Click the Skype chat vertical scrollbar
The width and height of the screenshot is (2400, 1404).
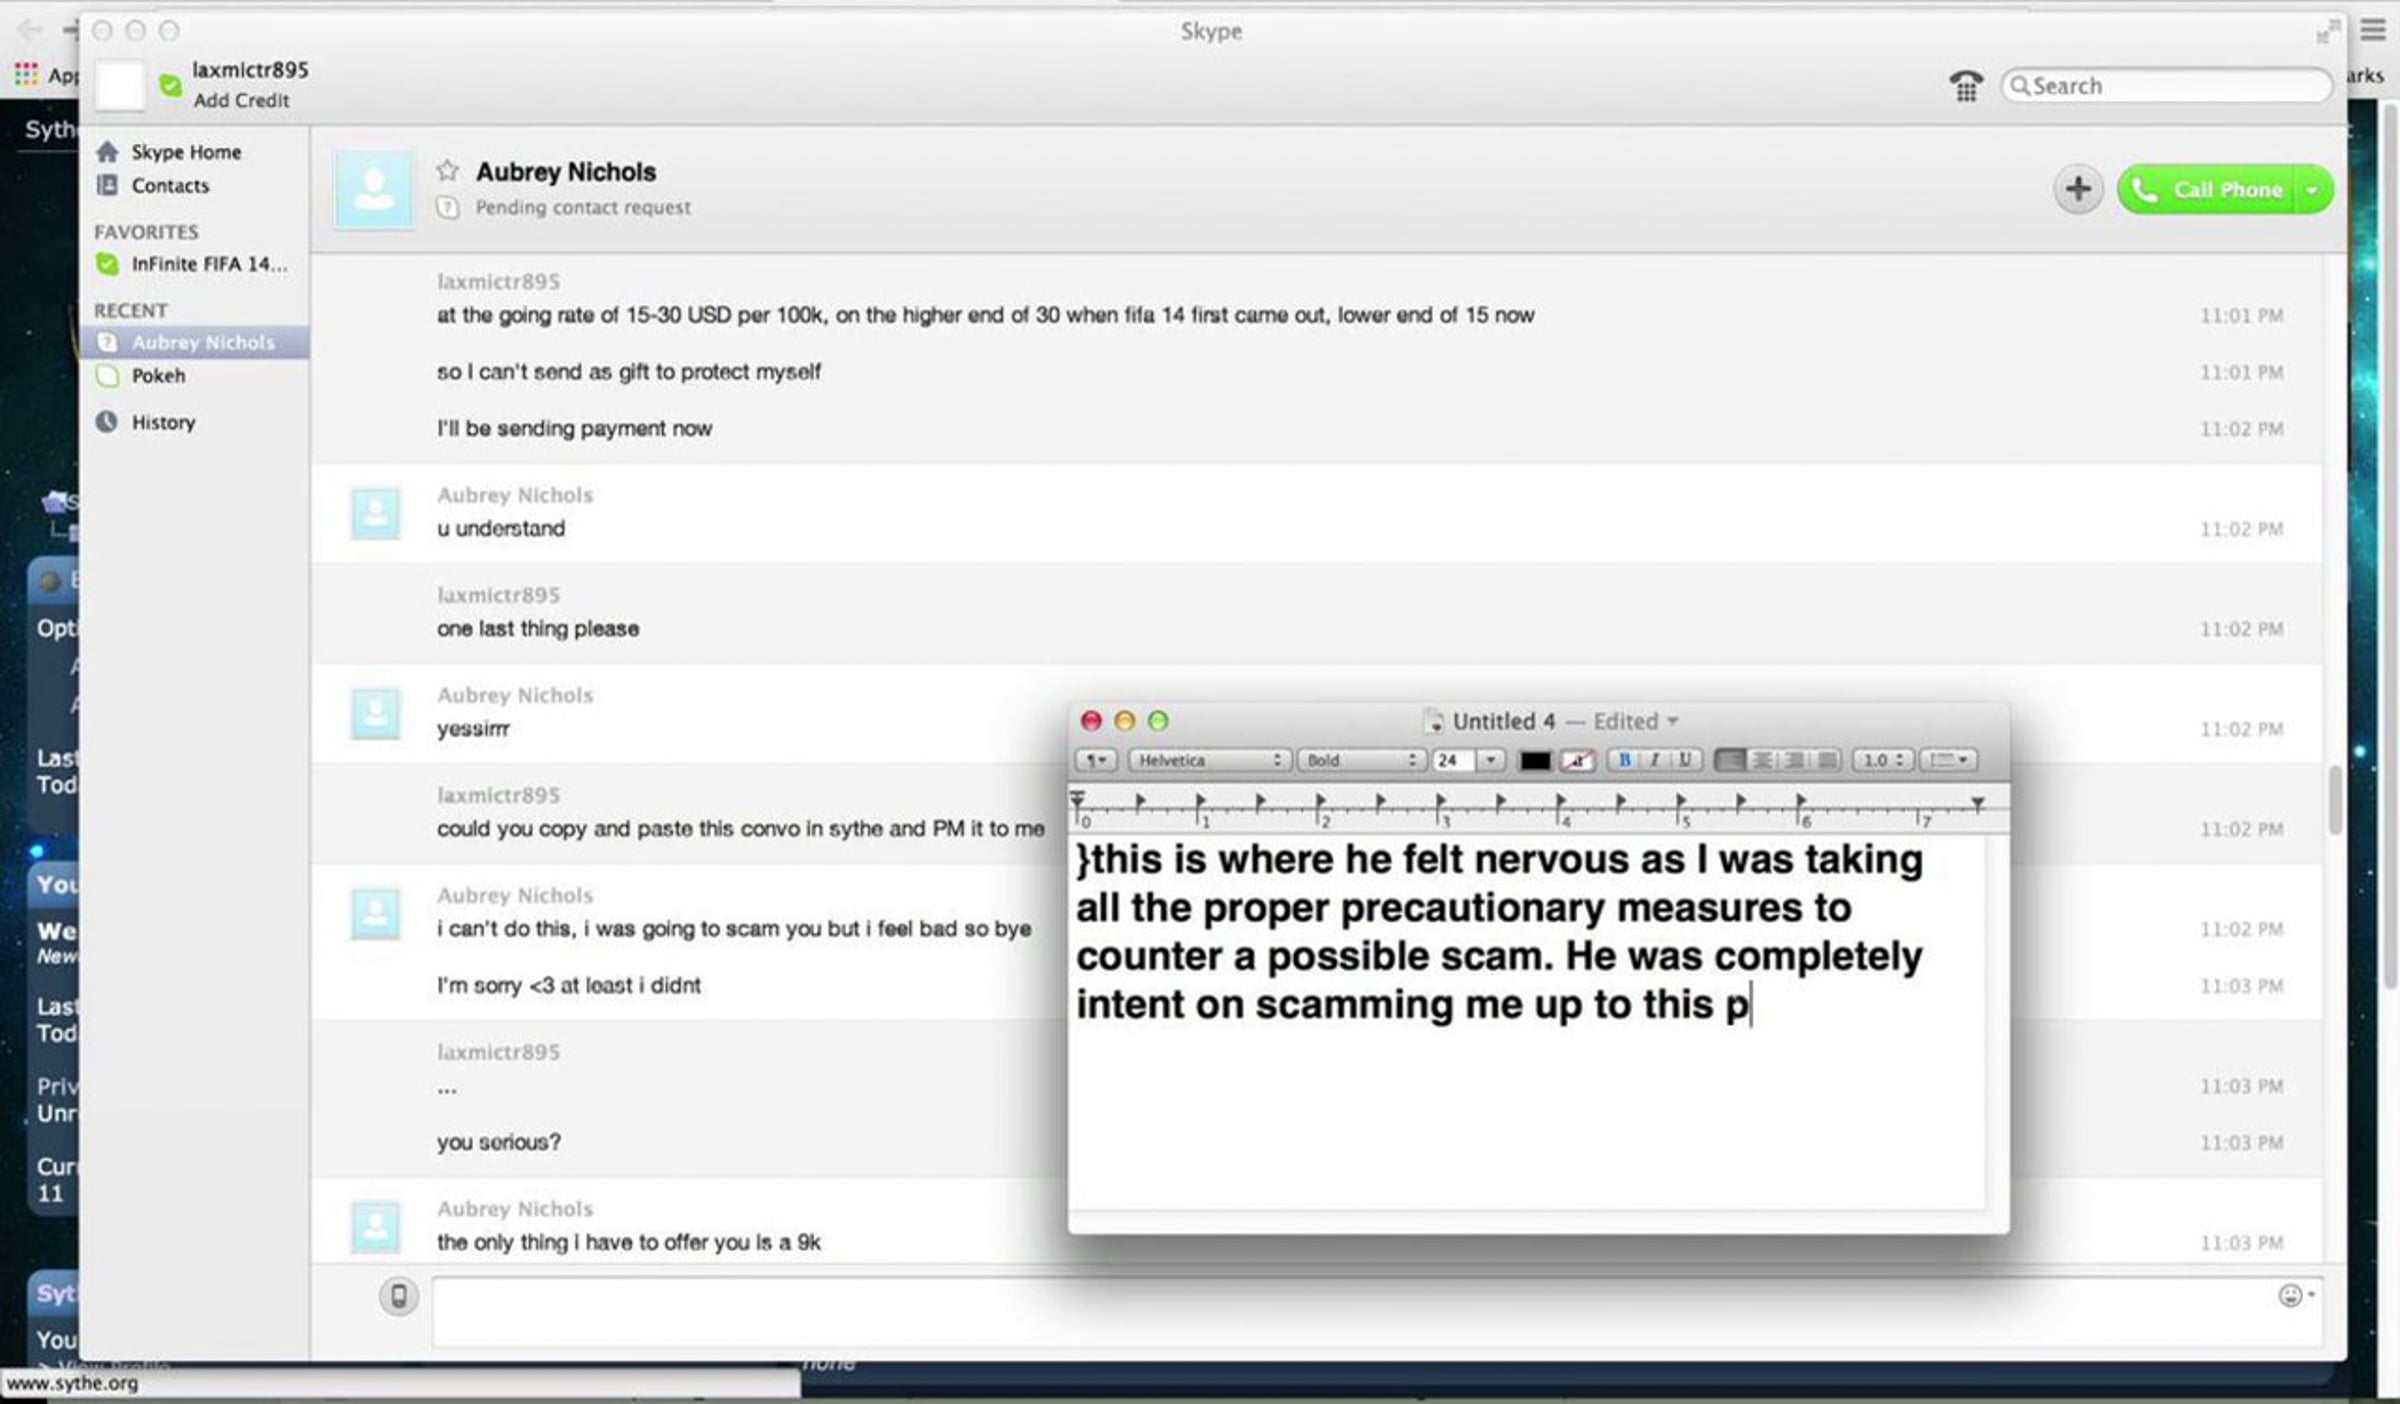click(x=2335, y=800)
